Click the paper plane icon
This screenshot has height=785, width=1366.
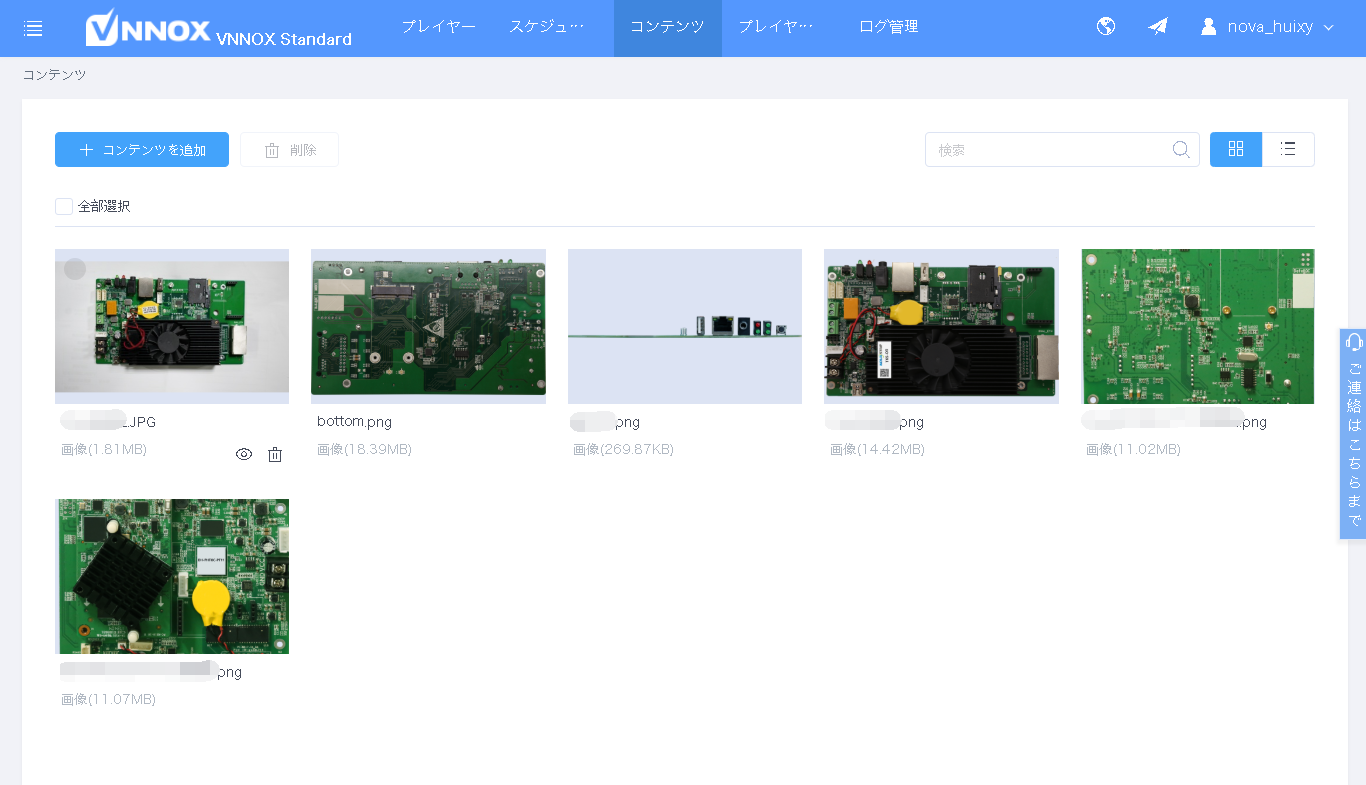click(1158, 27)
